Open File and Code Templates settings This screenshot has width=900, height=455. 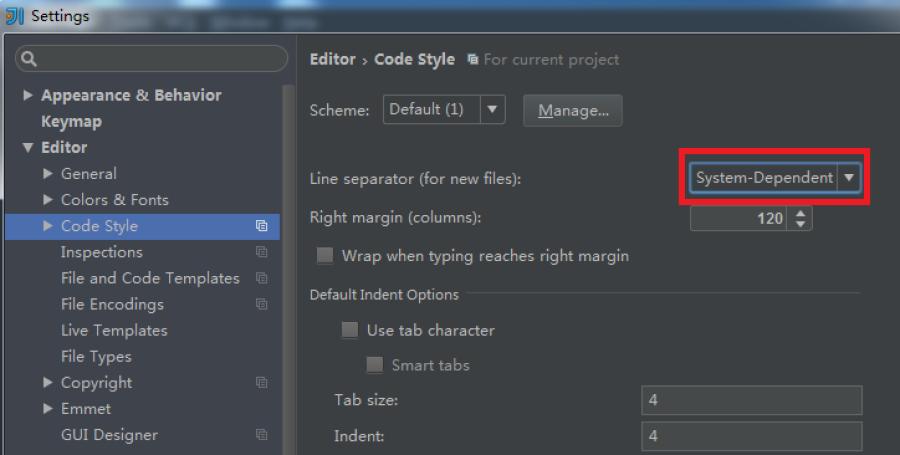(x=150, y=278)
